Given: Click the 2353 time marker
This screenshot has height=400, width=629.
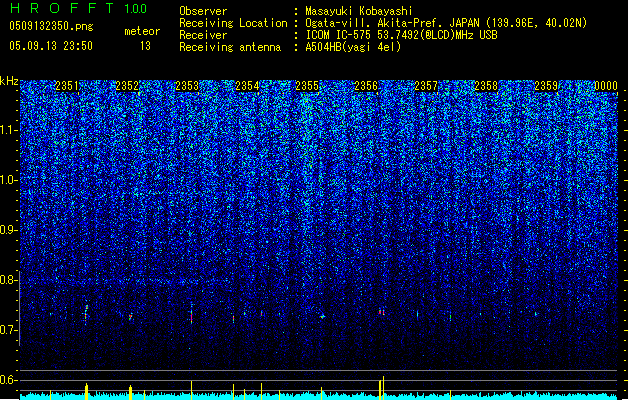Looking at the screenshot, I should [187, 86].
